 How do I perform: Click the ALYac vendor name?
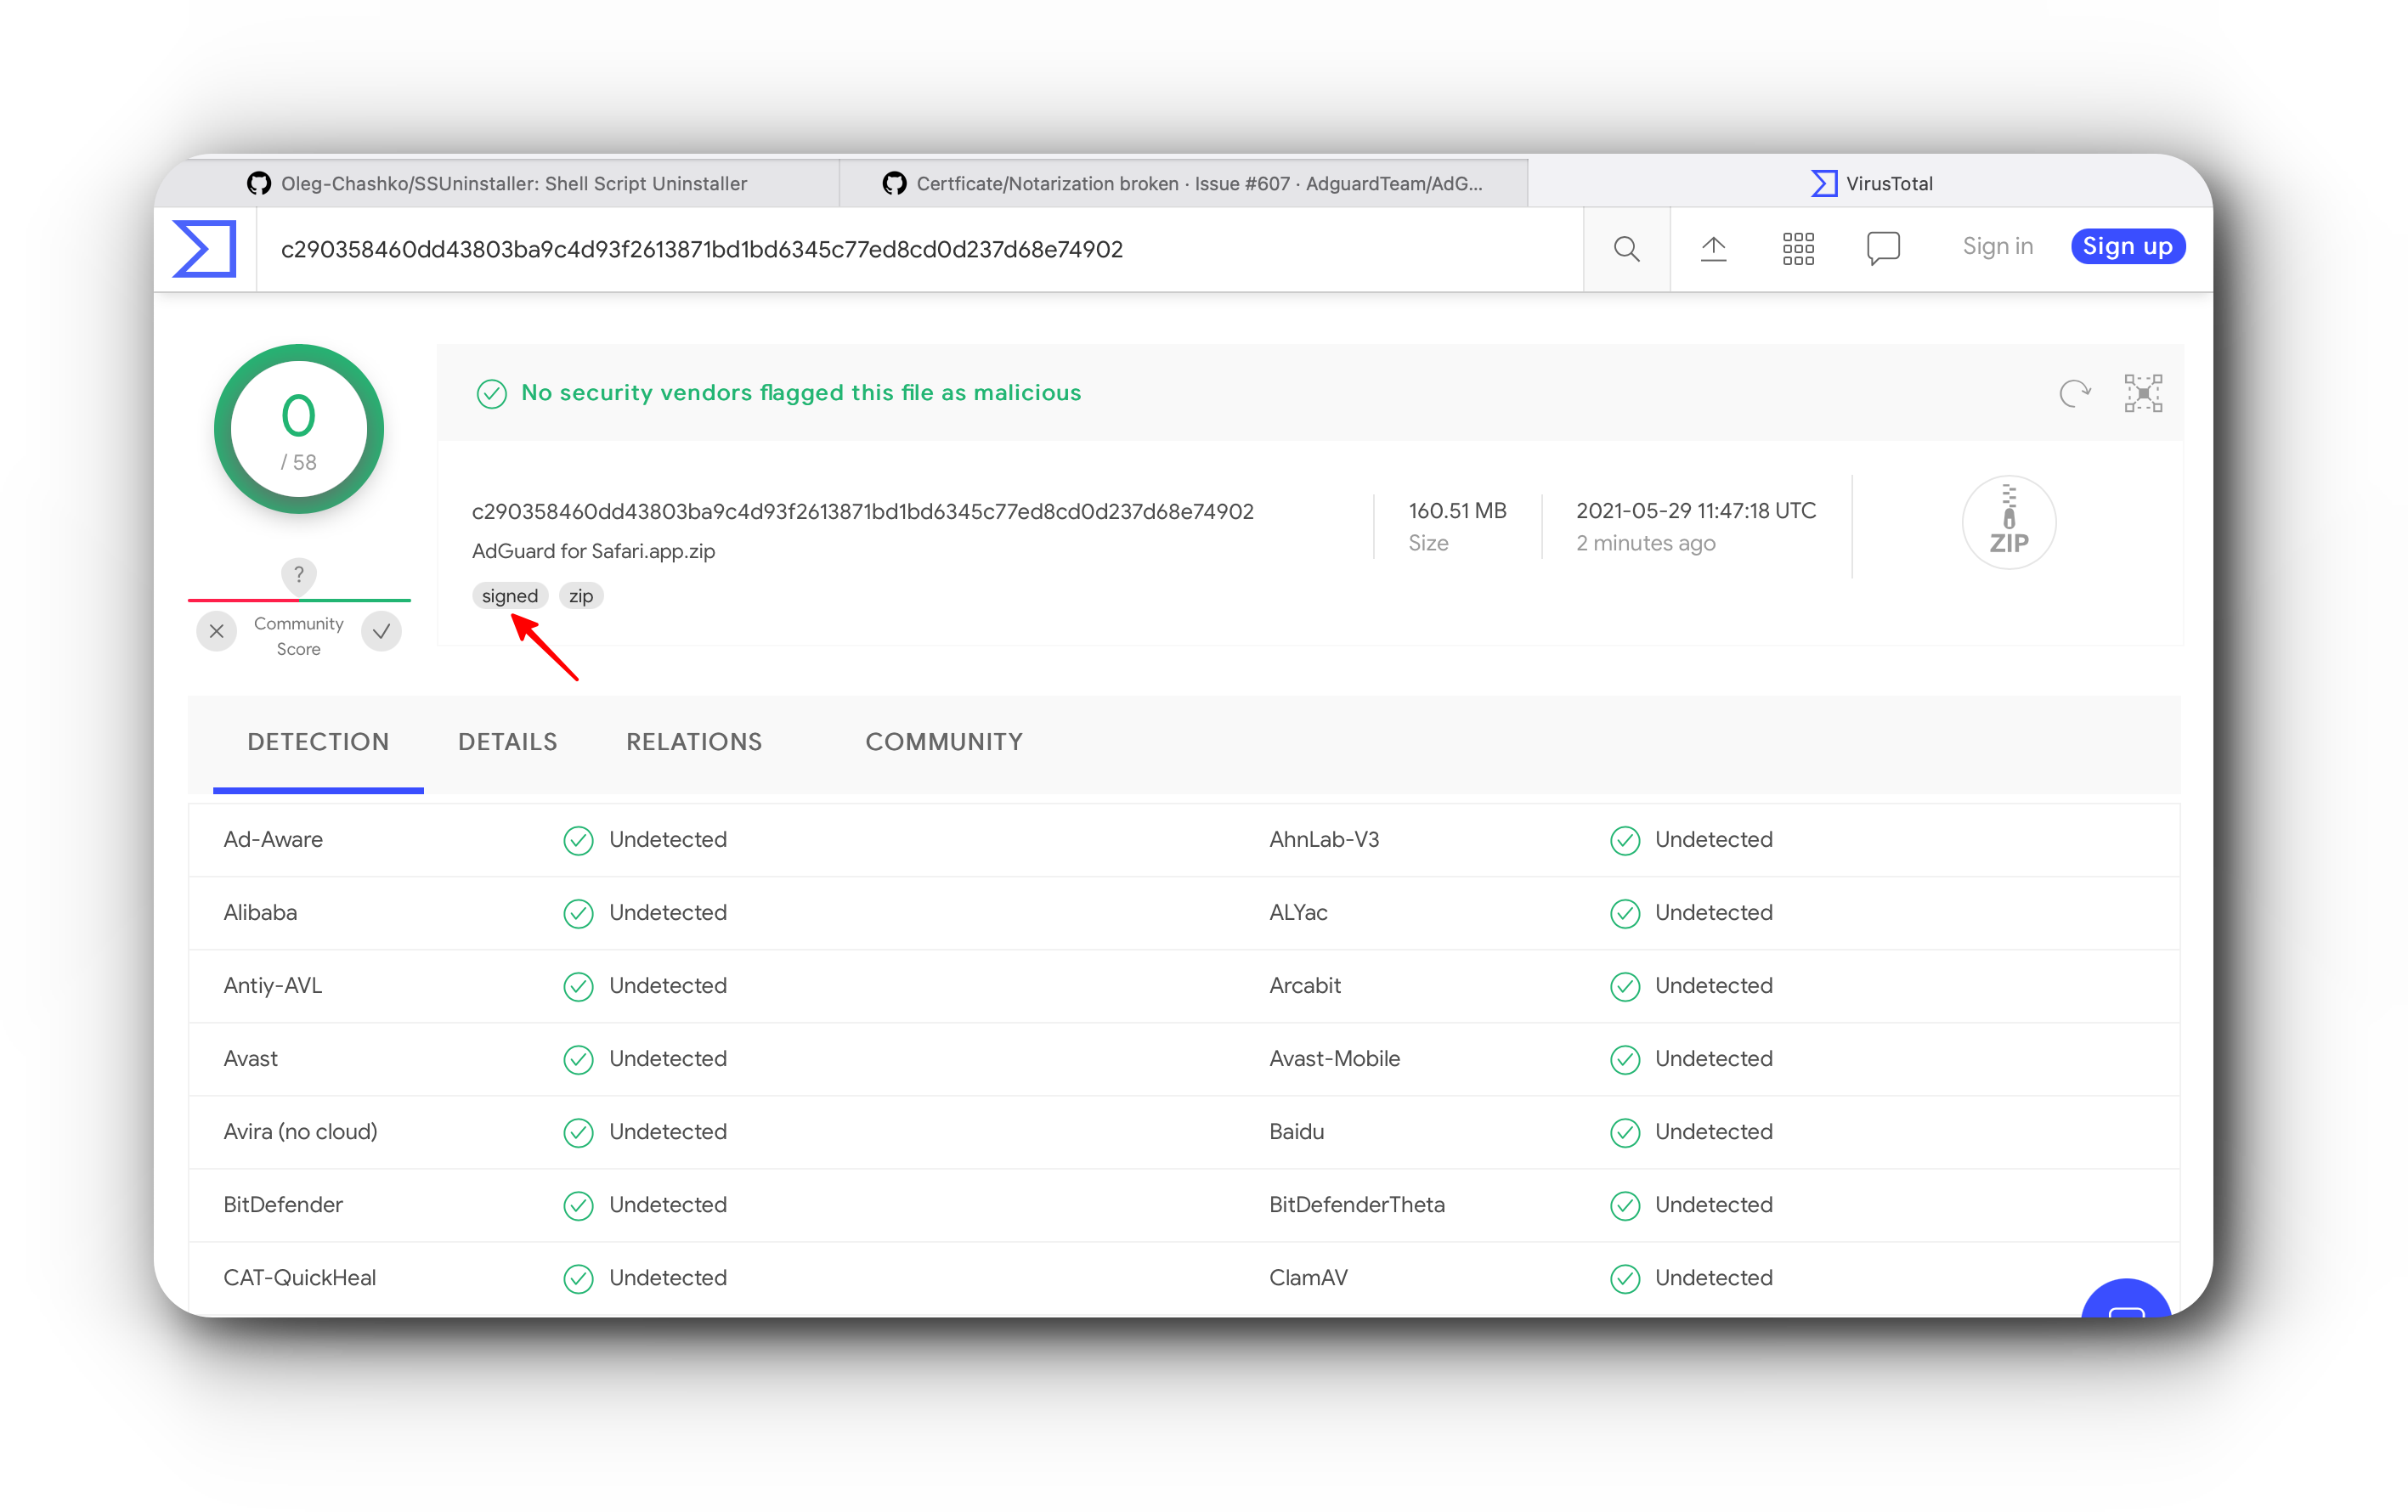click(1298, 913)
